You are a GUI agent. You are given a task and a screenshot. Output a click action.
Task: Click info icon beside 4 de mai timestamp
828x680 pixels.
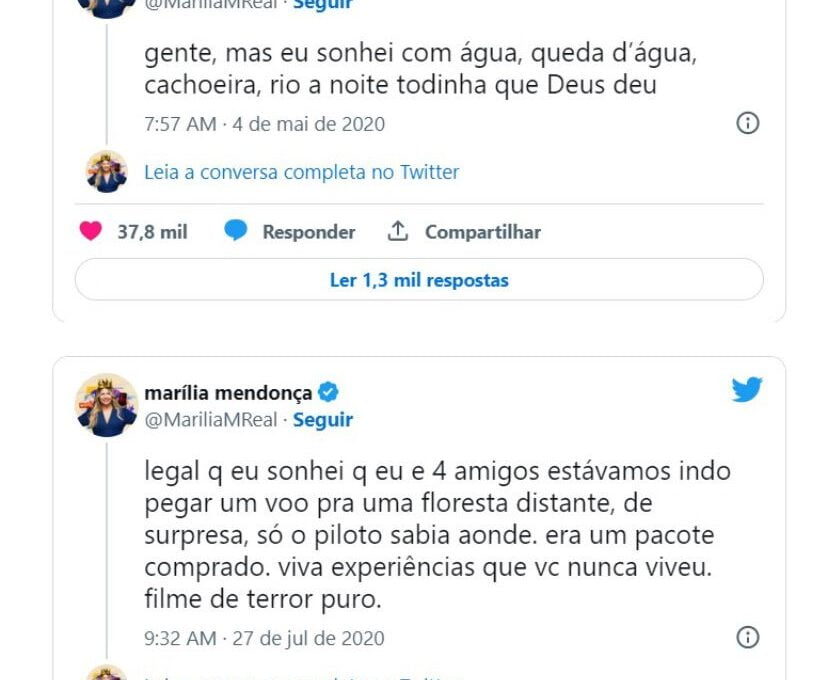click(748, 123)
